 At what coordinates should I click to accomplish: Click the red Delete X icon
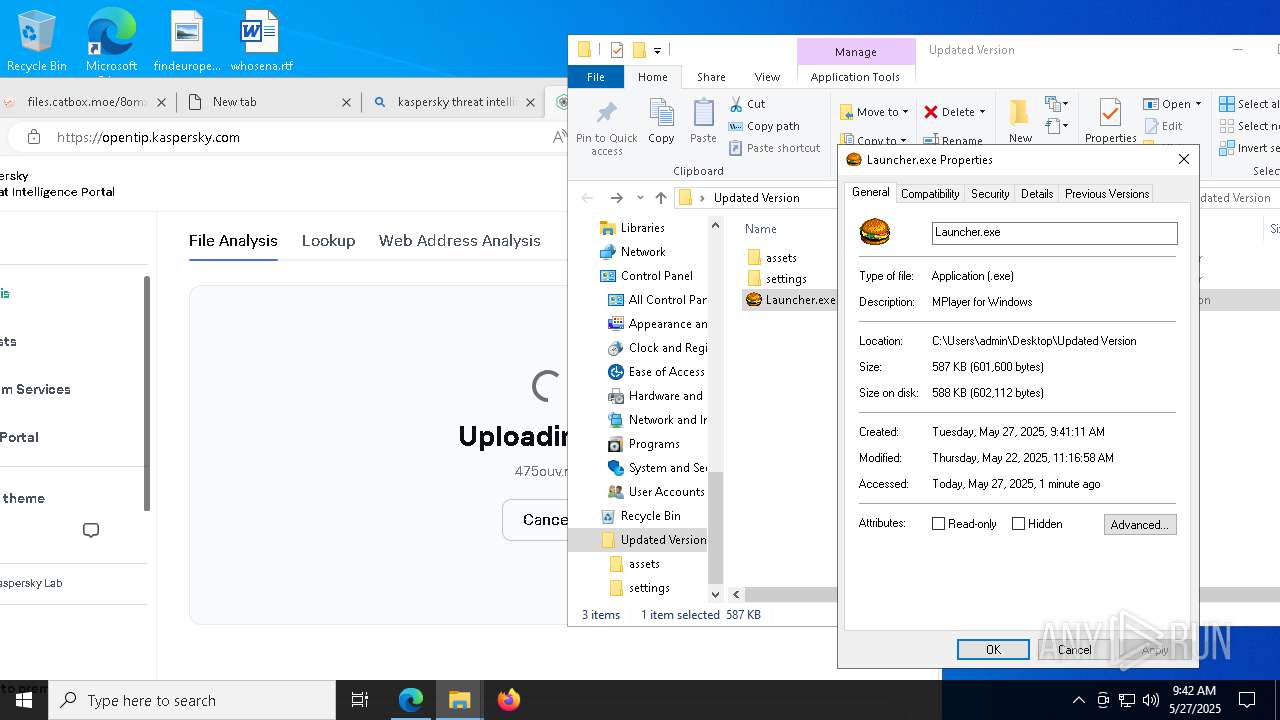tap(931, 112)
